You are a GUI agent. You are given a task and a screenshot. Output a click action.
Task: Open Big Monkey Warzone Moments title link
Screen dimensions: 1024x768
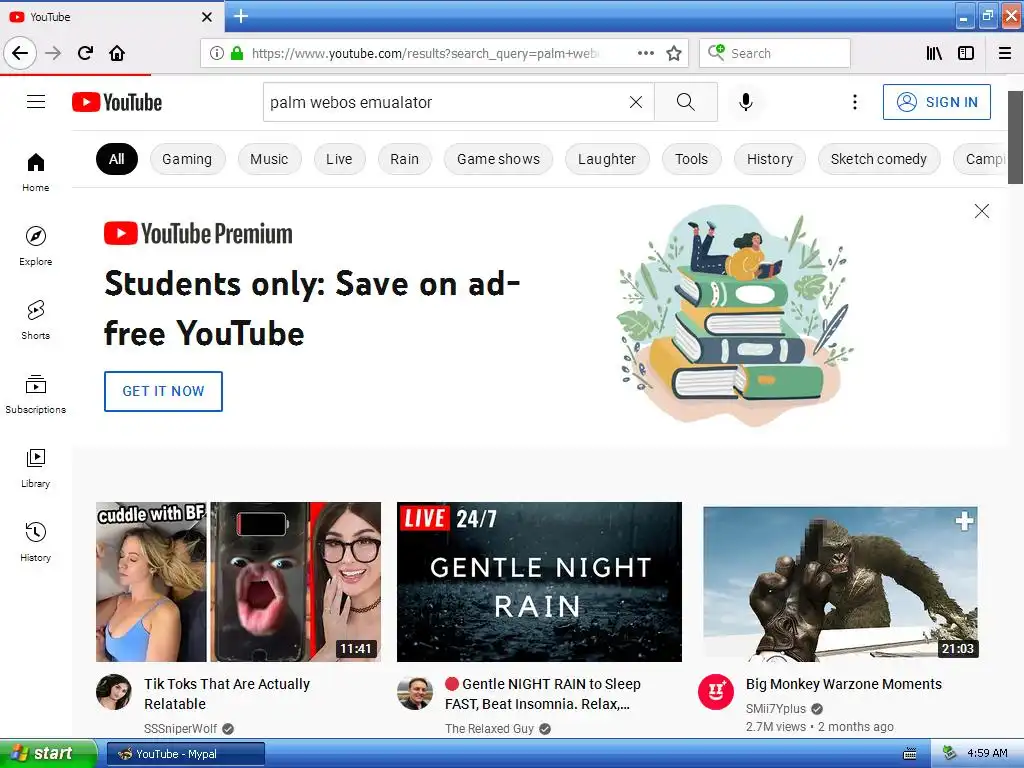click(x=844, y=684)
